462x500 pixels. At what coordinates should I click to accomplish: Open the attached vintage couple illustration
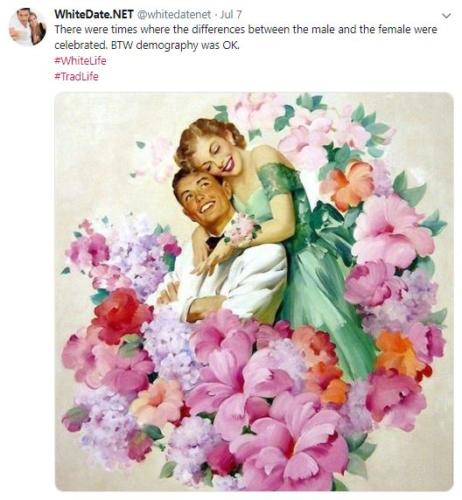[x=254, y=291]
